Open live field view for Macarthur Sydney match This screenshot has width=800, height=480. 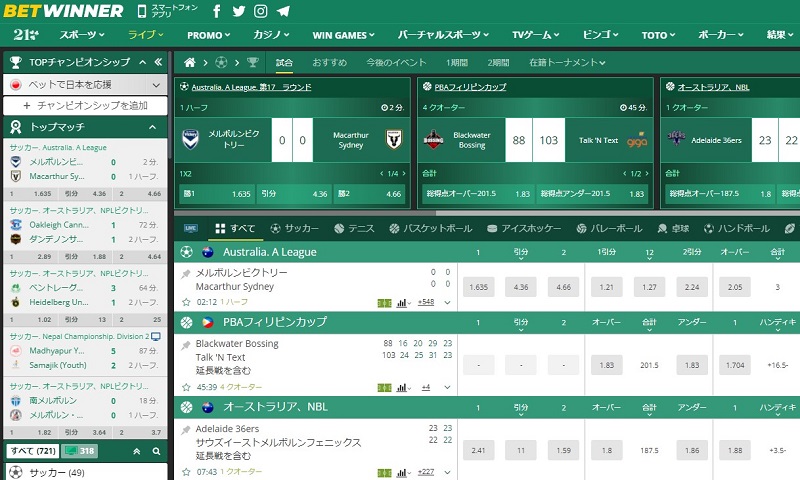coord(384,303)
